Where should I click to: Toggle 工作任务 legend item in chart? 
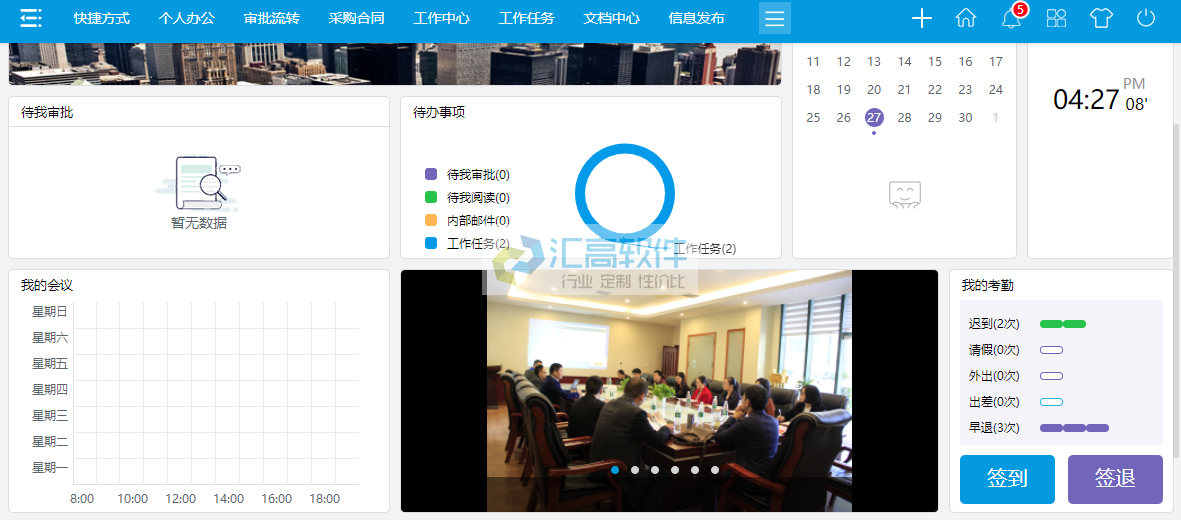tap(468, 243)
